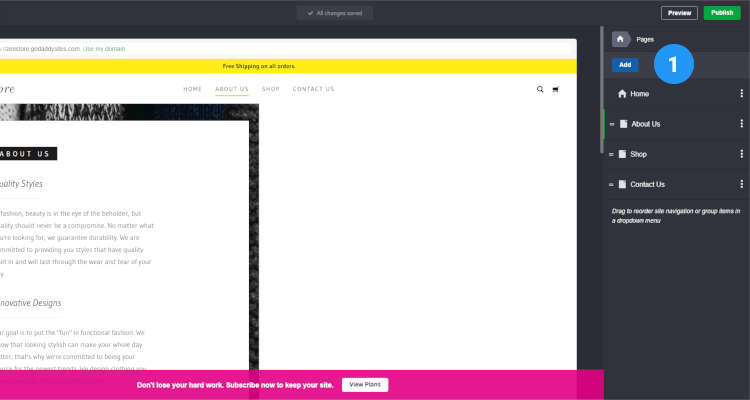Publish the website
This screenshot has height=400, width=750.
(722, 13)
